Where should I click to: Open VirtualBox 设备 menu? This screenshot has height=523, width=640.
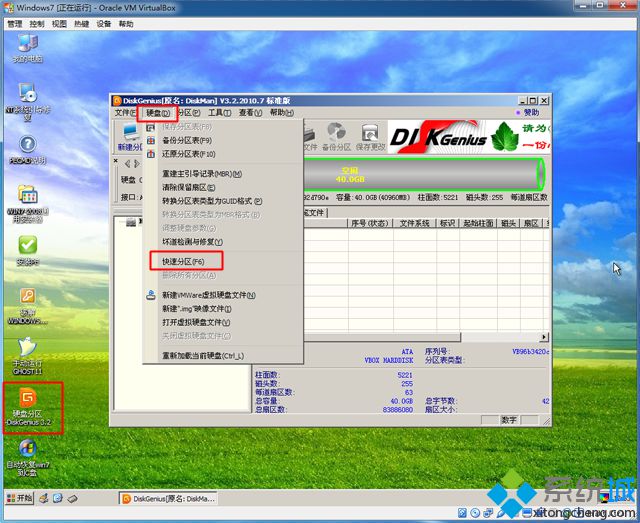(x=104, y=24)
